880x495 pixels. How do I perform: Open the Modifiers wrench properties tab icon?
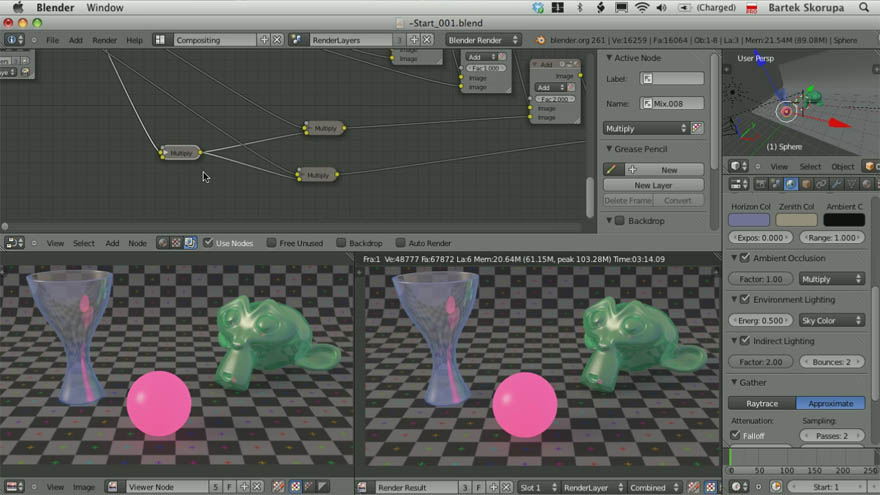[x=836, y=184]
